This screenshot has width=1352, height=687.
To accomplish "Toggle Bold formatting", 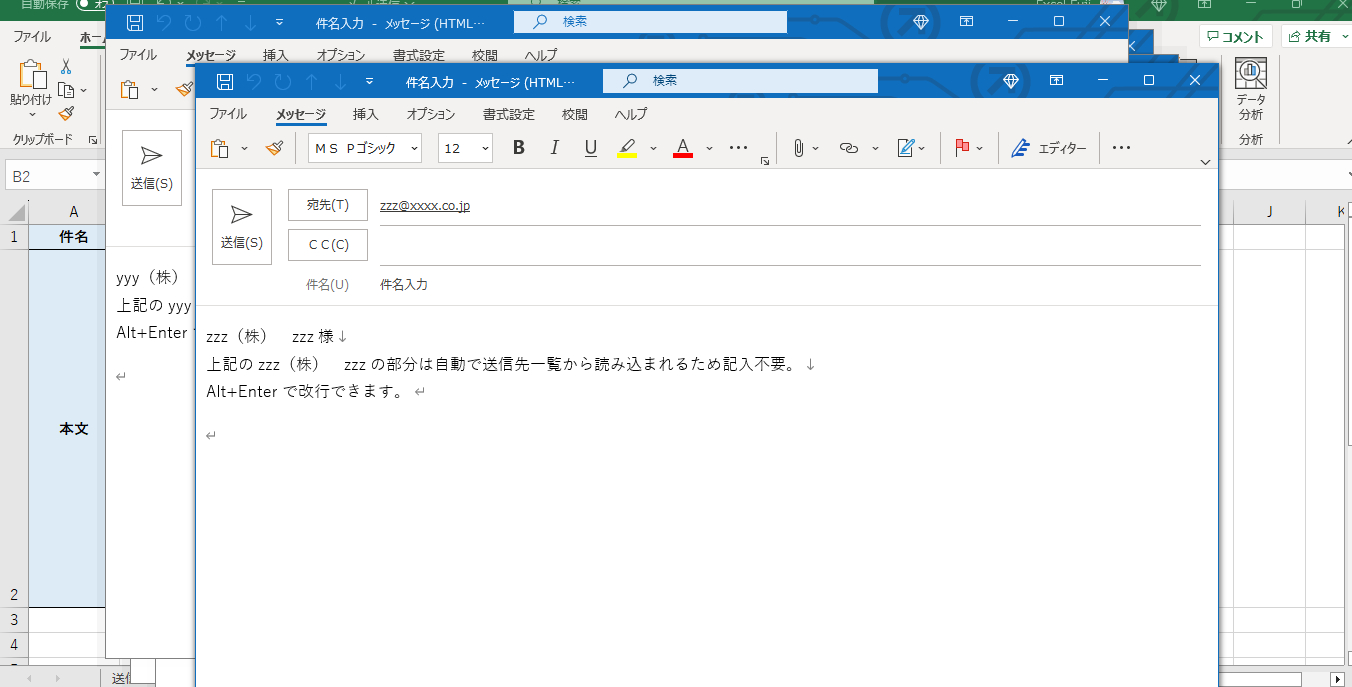I will [x=519, y=148].
